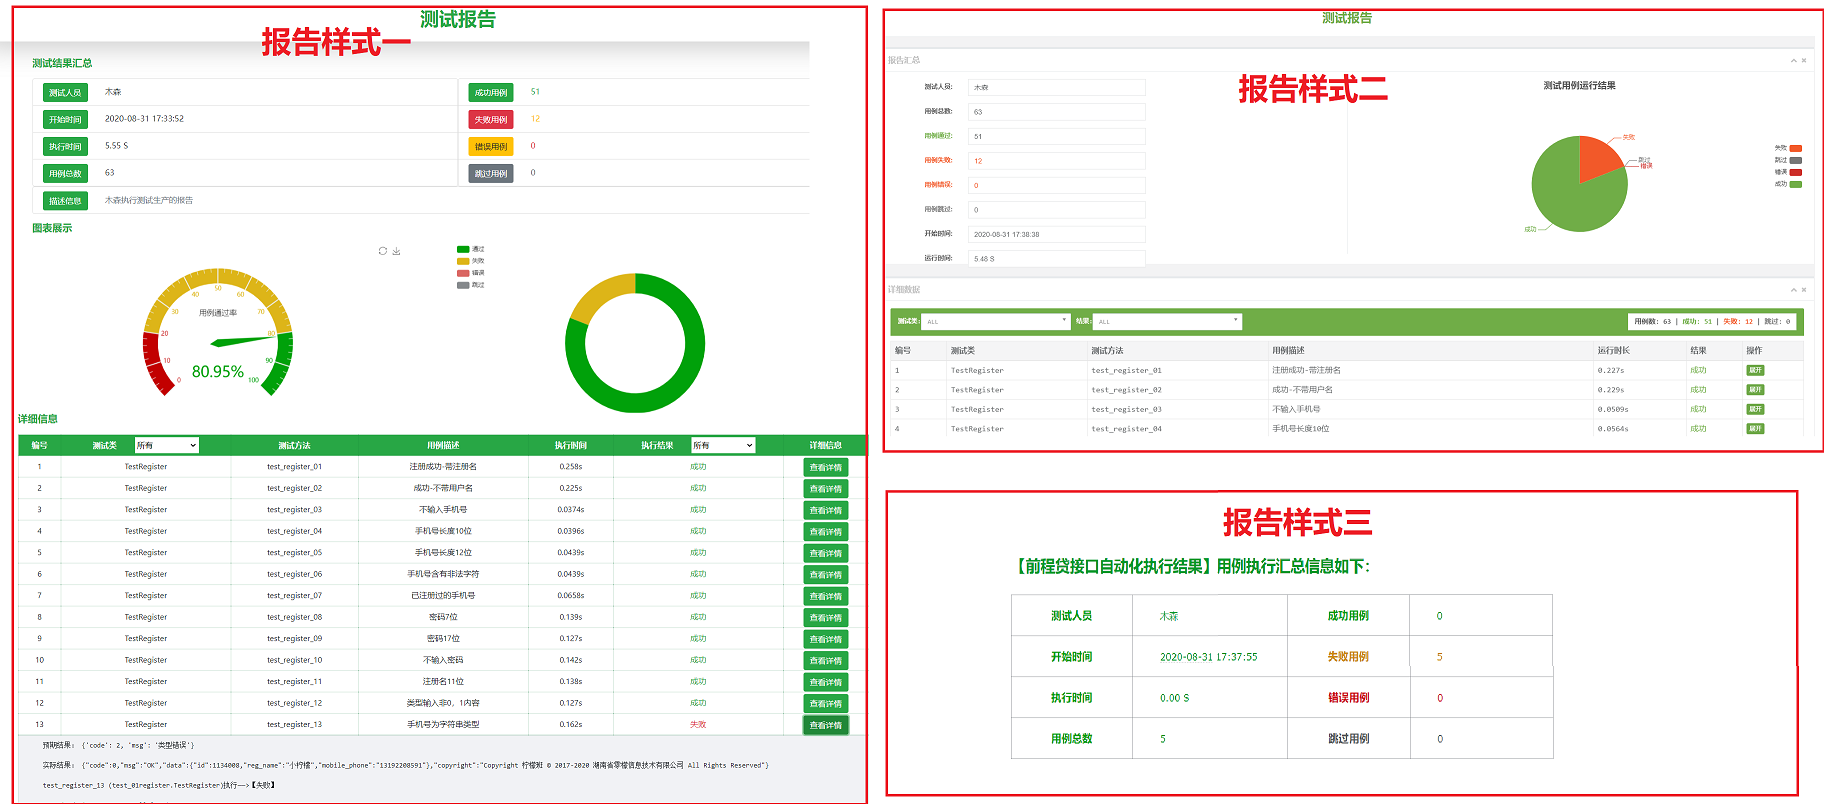
Task: Click the chart download/save image icon
Action: coord(396,251)
